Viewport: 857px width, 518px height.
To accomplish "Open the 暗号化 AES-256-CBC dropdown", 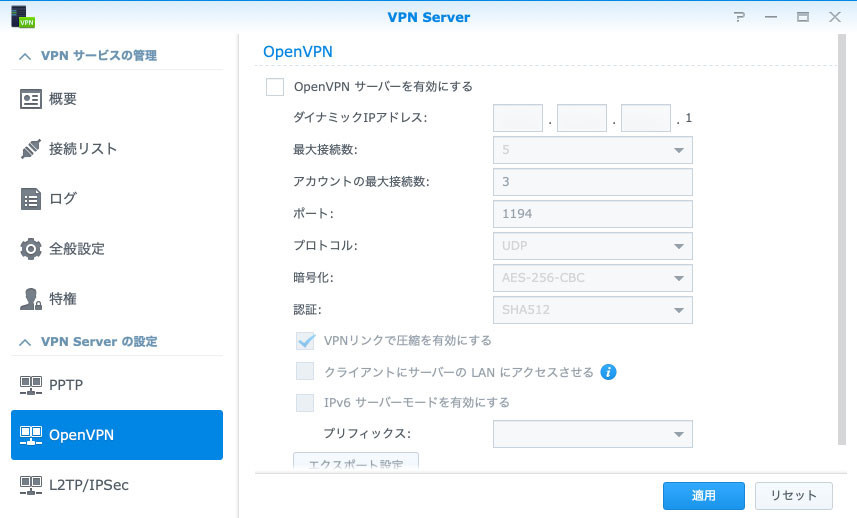I will pos(592,278).
